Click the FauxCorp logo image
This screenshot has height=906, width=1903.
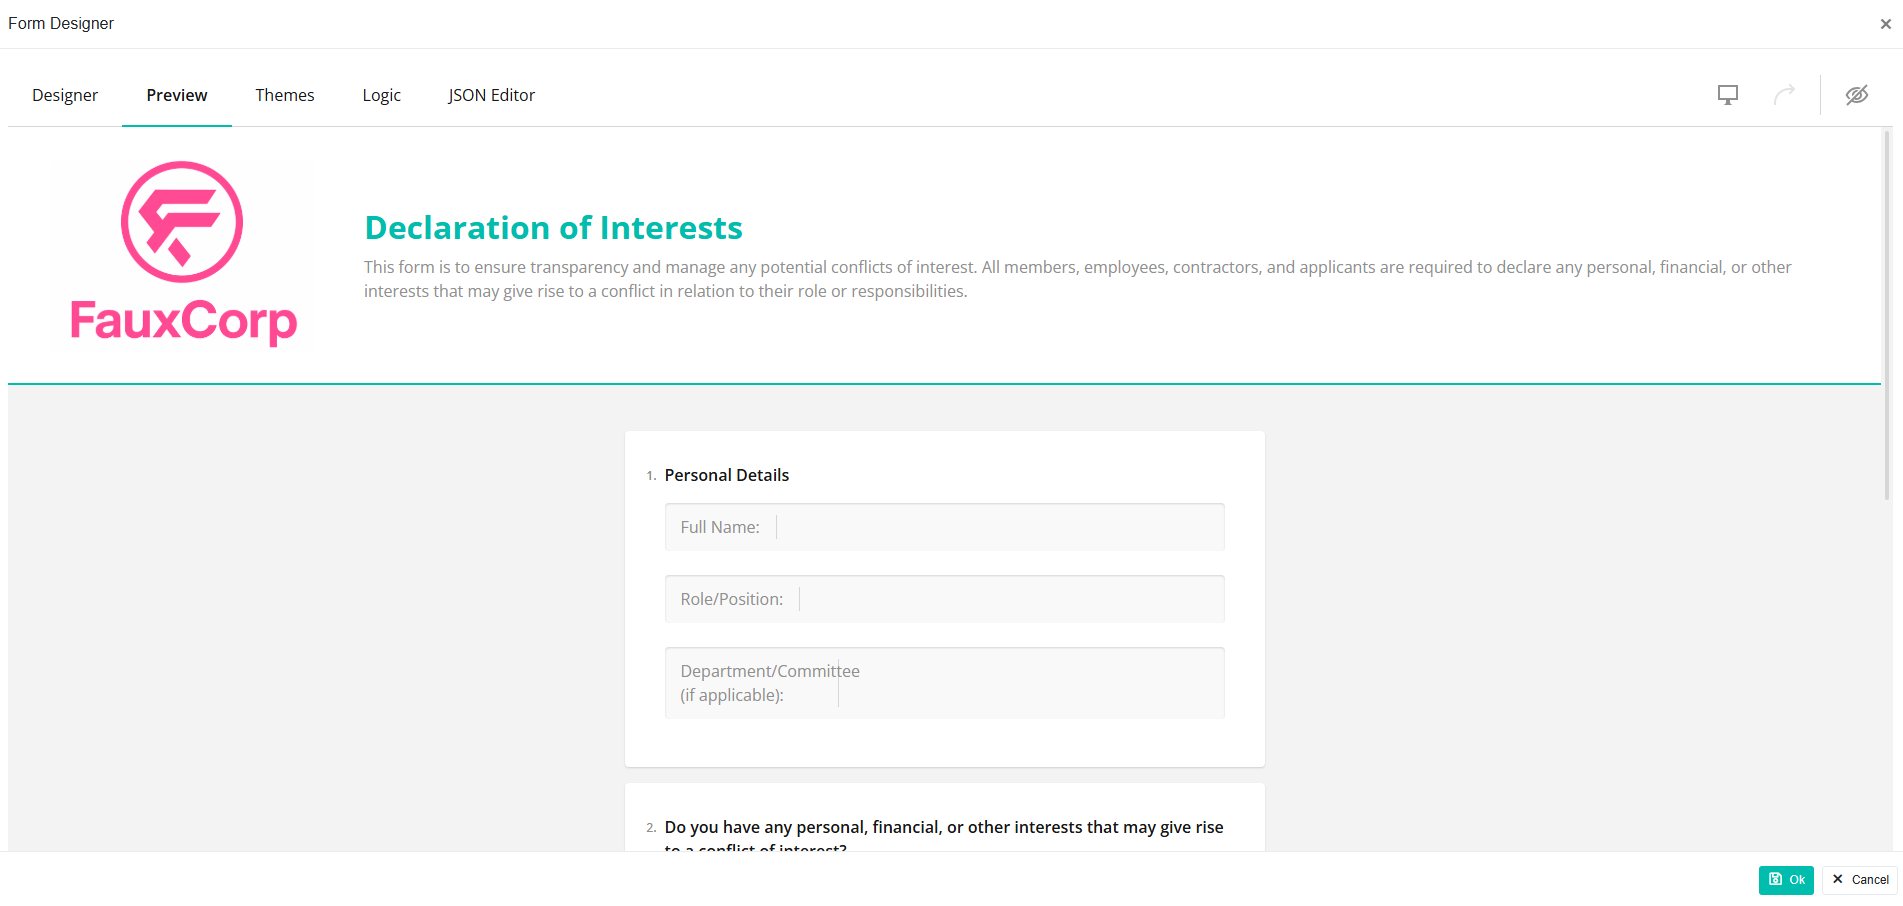(182, 254)
